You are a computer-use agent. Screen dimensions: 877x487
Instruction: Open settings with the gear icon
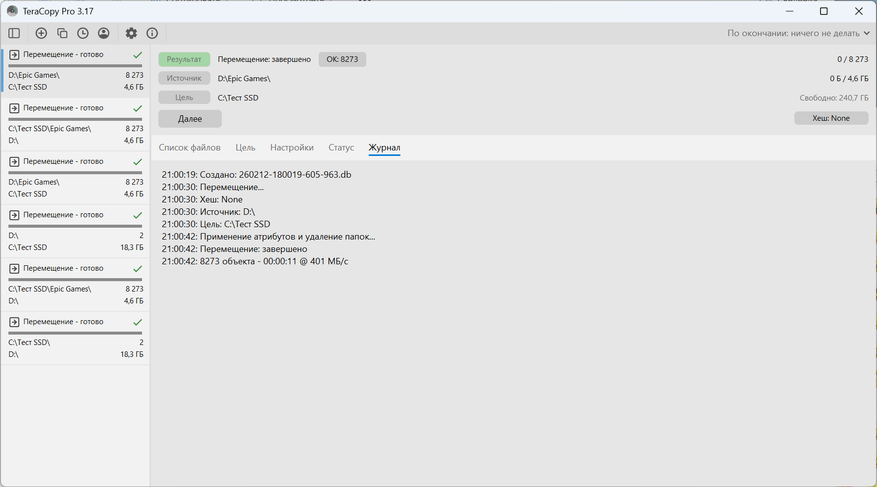coord(131,34)
